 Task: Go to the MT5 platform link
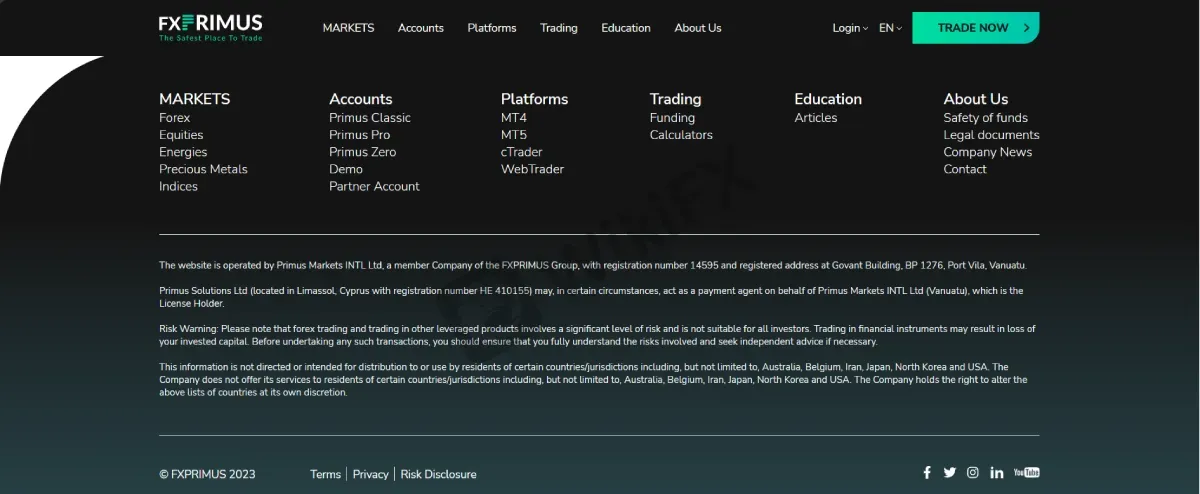pos(514,135)
